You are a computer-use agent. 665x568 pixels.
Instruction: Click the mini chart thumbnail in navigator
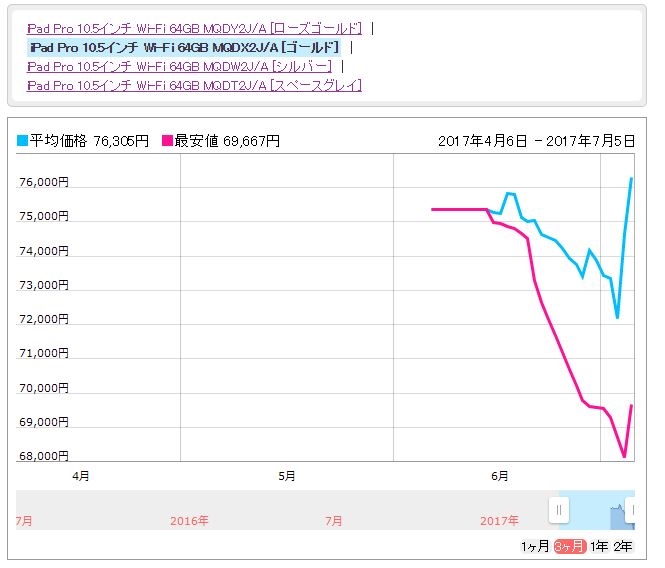(622, 517)
